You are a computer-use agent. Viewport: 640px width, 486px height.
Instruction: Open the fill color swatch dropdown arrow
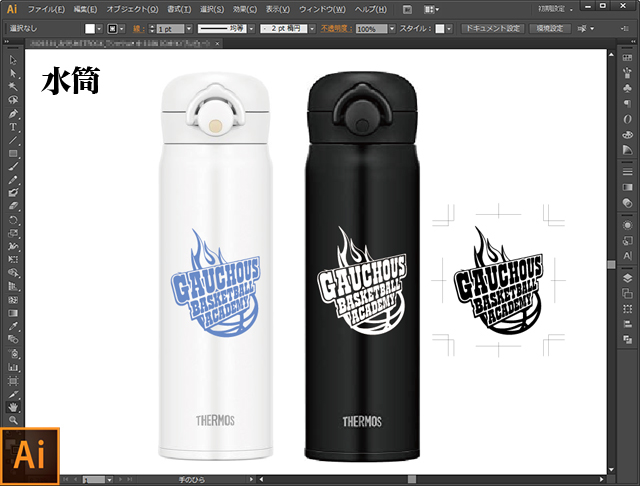point(99,29)
